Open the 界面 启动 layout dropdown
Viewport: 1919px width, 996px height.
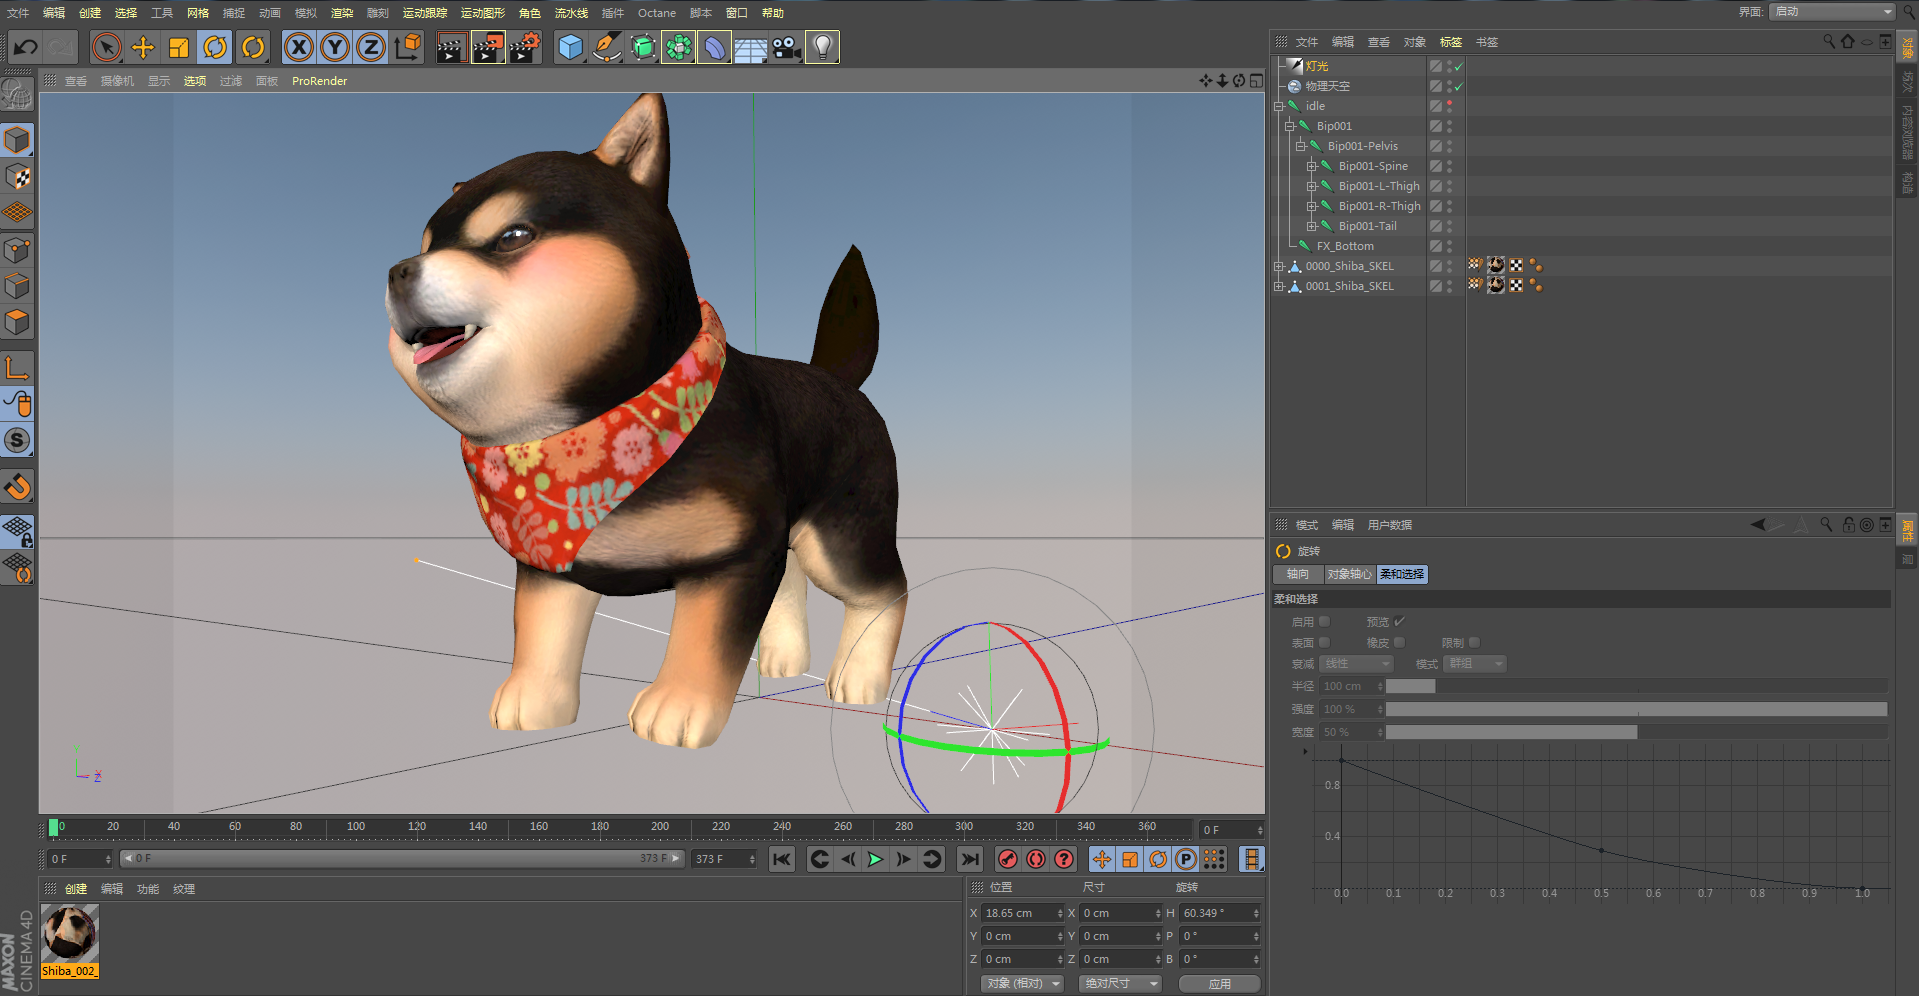[1832, 12]
